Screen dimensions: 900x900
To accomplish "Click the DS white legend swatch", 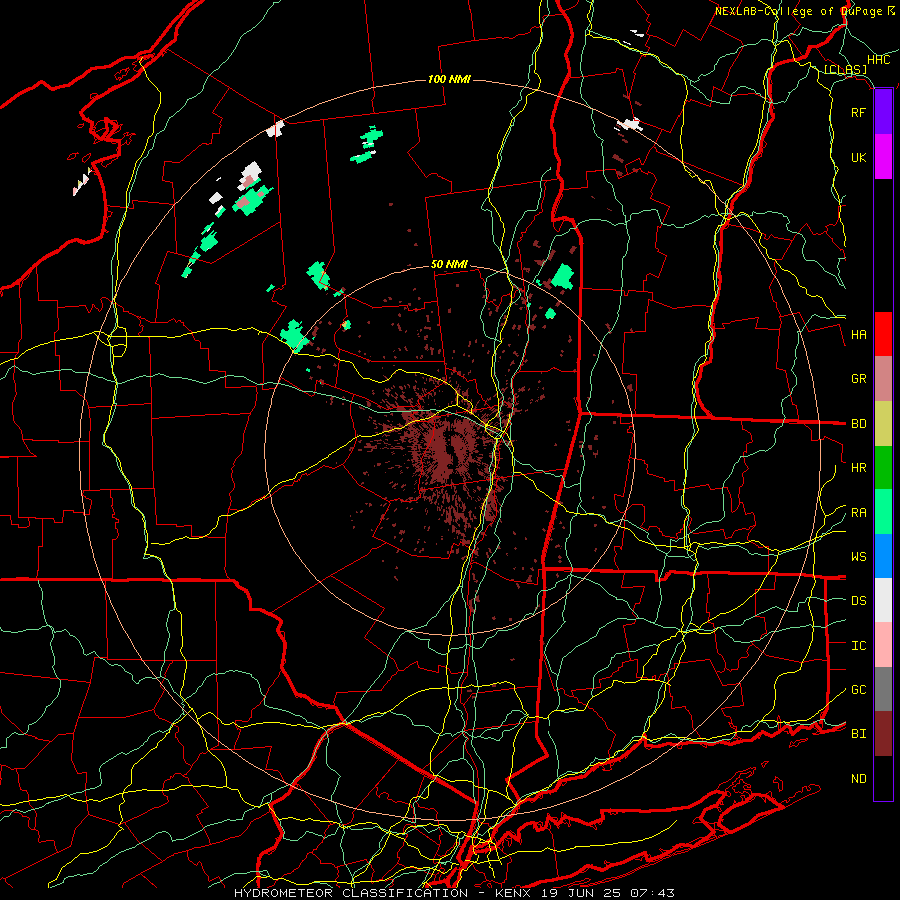I will (x=883, y=600).
